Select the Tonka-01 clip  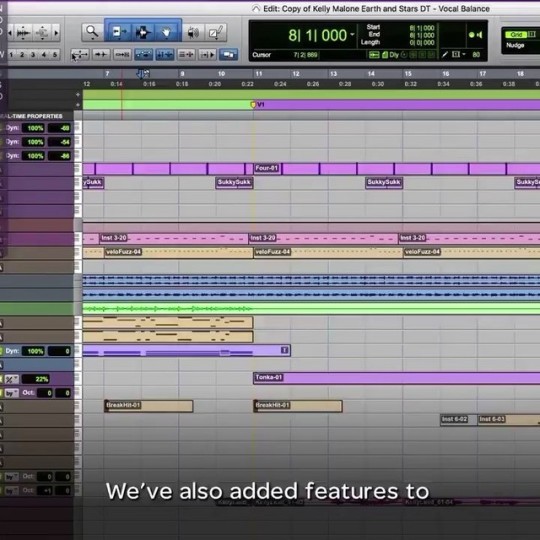[396, 378]
